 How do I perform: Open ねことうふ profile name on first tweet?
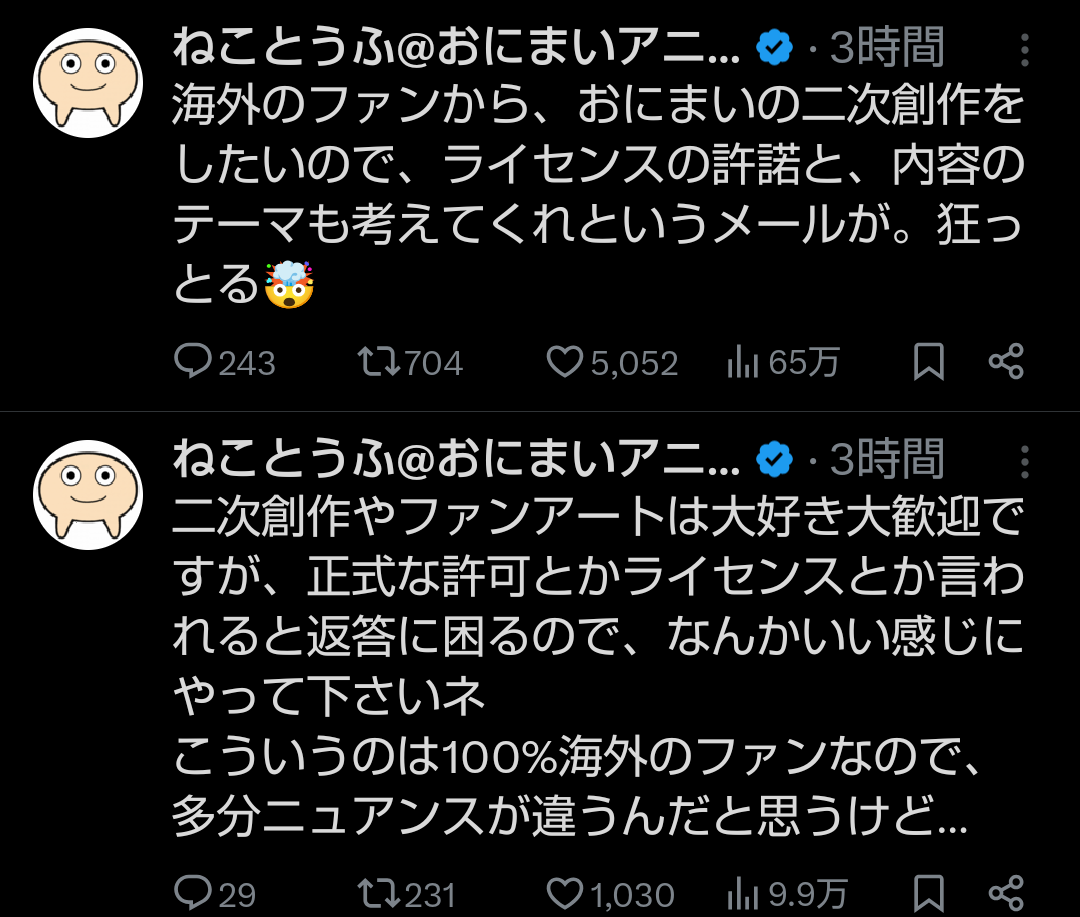click(456, 47)
